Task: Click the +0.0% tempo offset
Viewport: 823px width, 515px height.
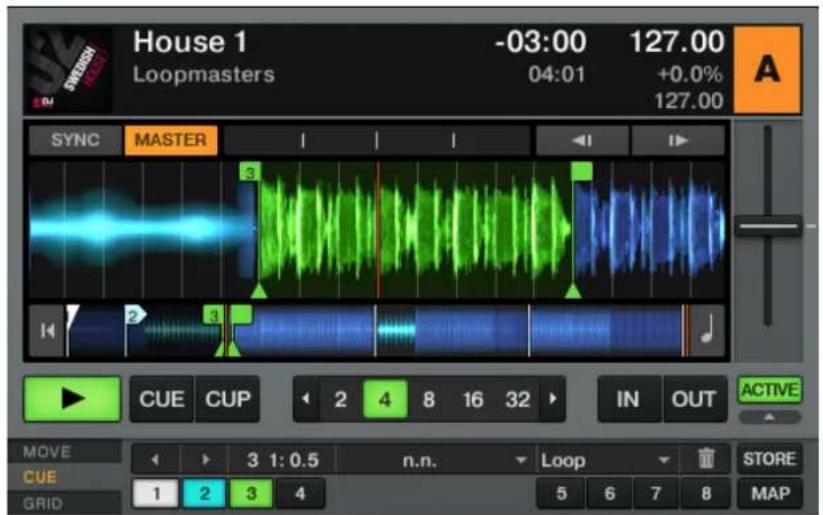Action: pos(690,75)
